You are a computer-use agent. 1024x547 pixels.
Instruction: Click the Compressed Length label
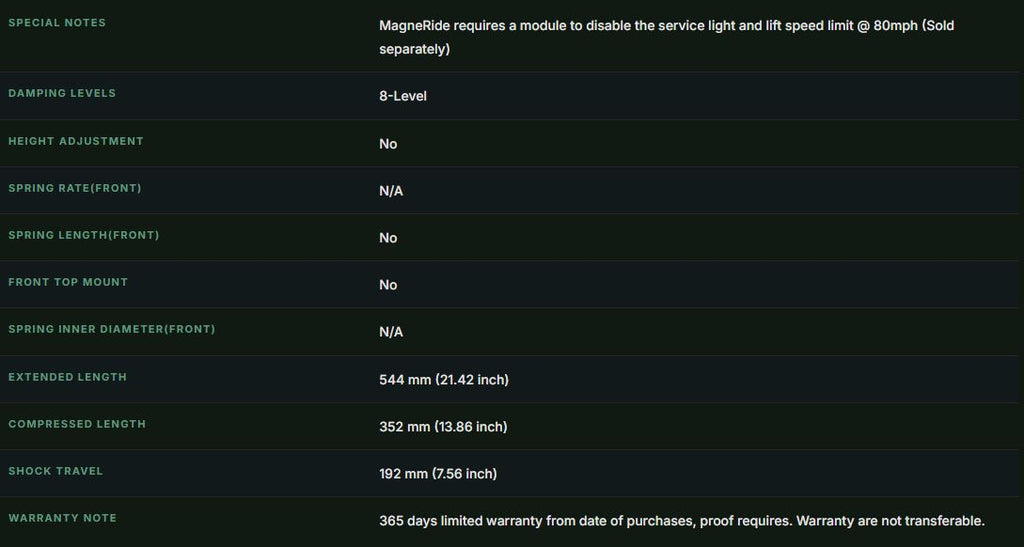(77, 424)
